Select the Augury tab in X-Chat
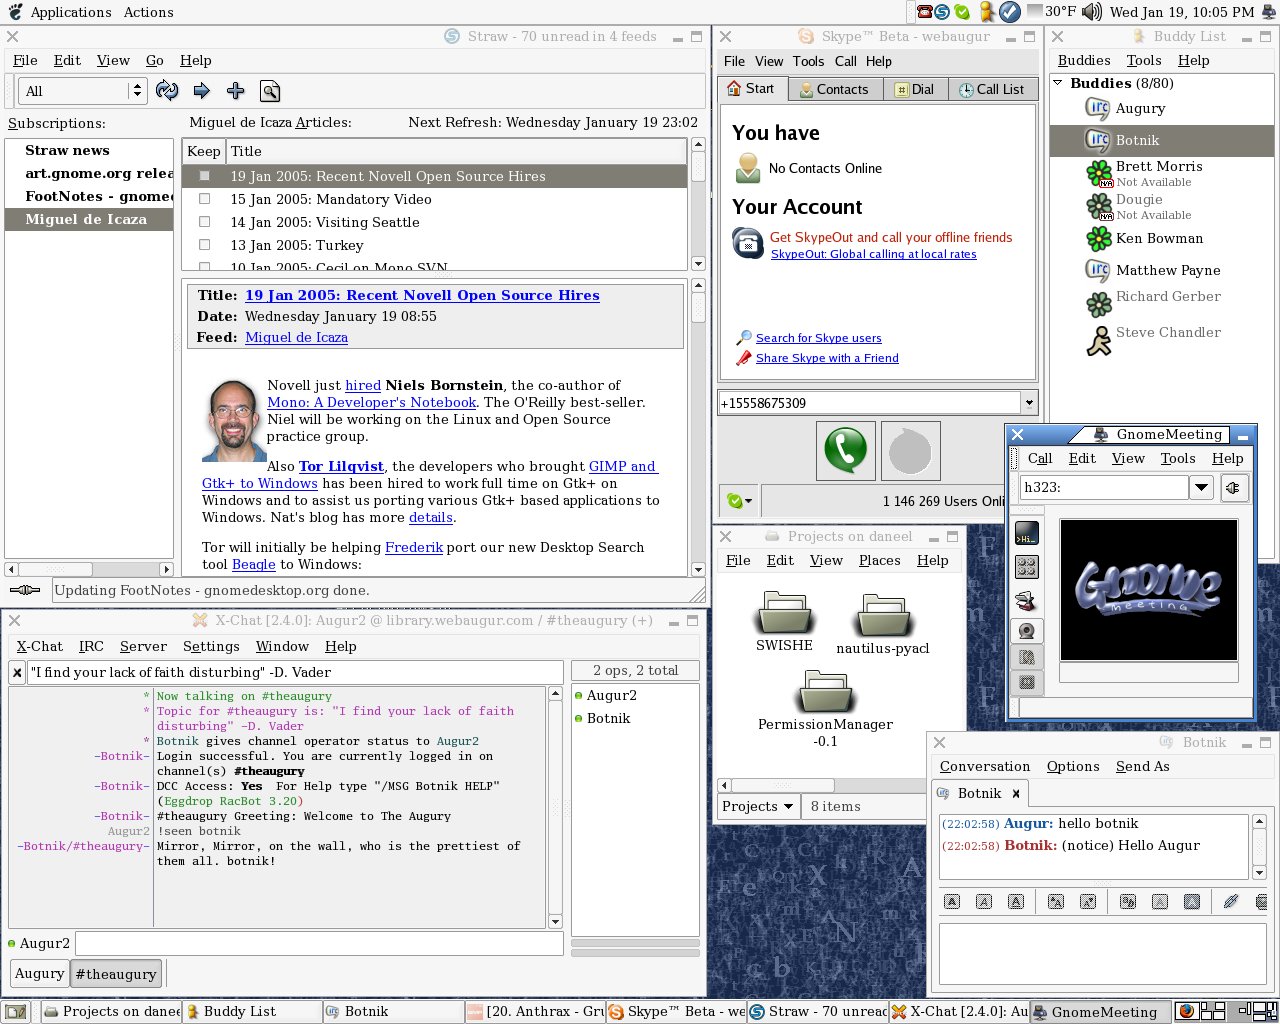The width and height of the screenshot is (1280, 1024). pyautogui.click(x=40, y=973)
